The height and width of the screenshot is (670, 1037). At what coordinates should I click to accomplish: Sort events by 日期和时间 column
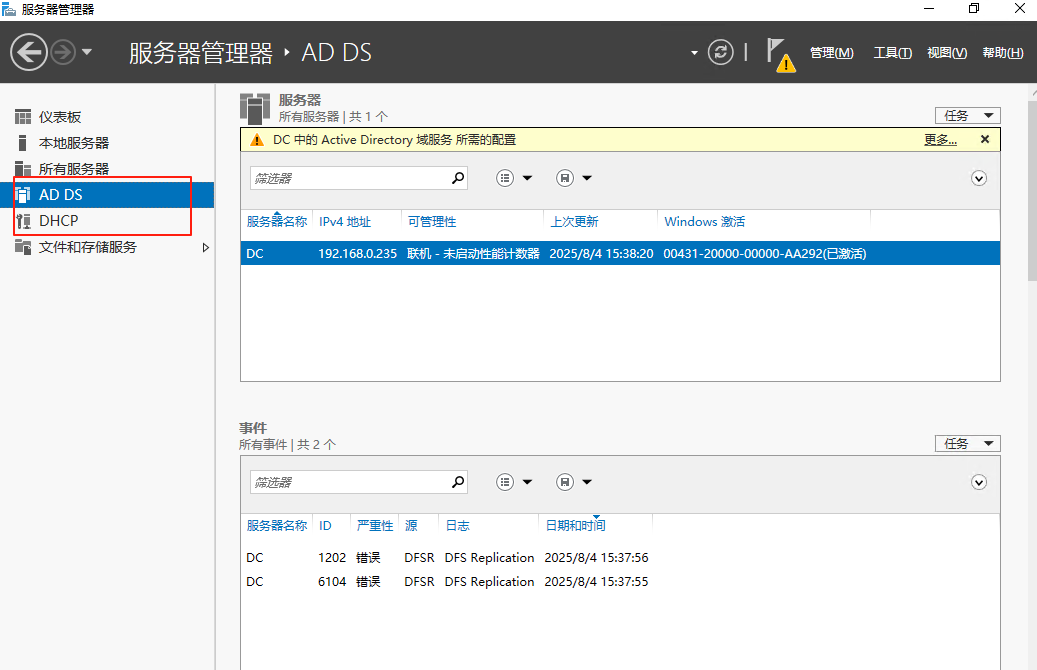pyautogui.click(x=575, y=526)
